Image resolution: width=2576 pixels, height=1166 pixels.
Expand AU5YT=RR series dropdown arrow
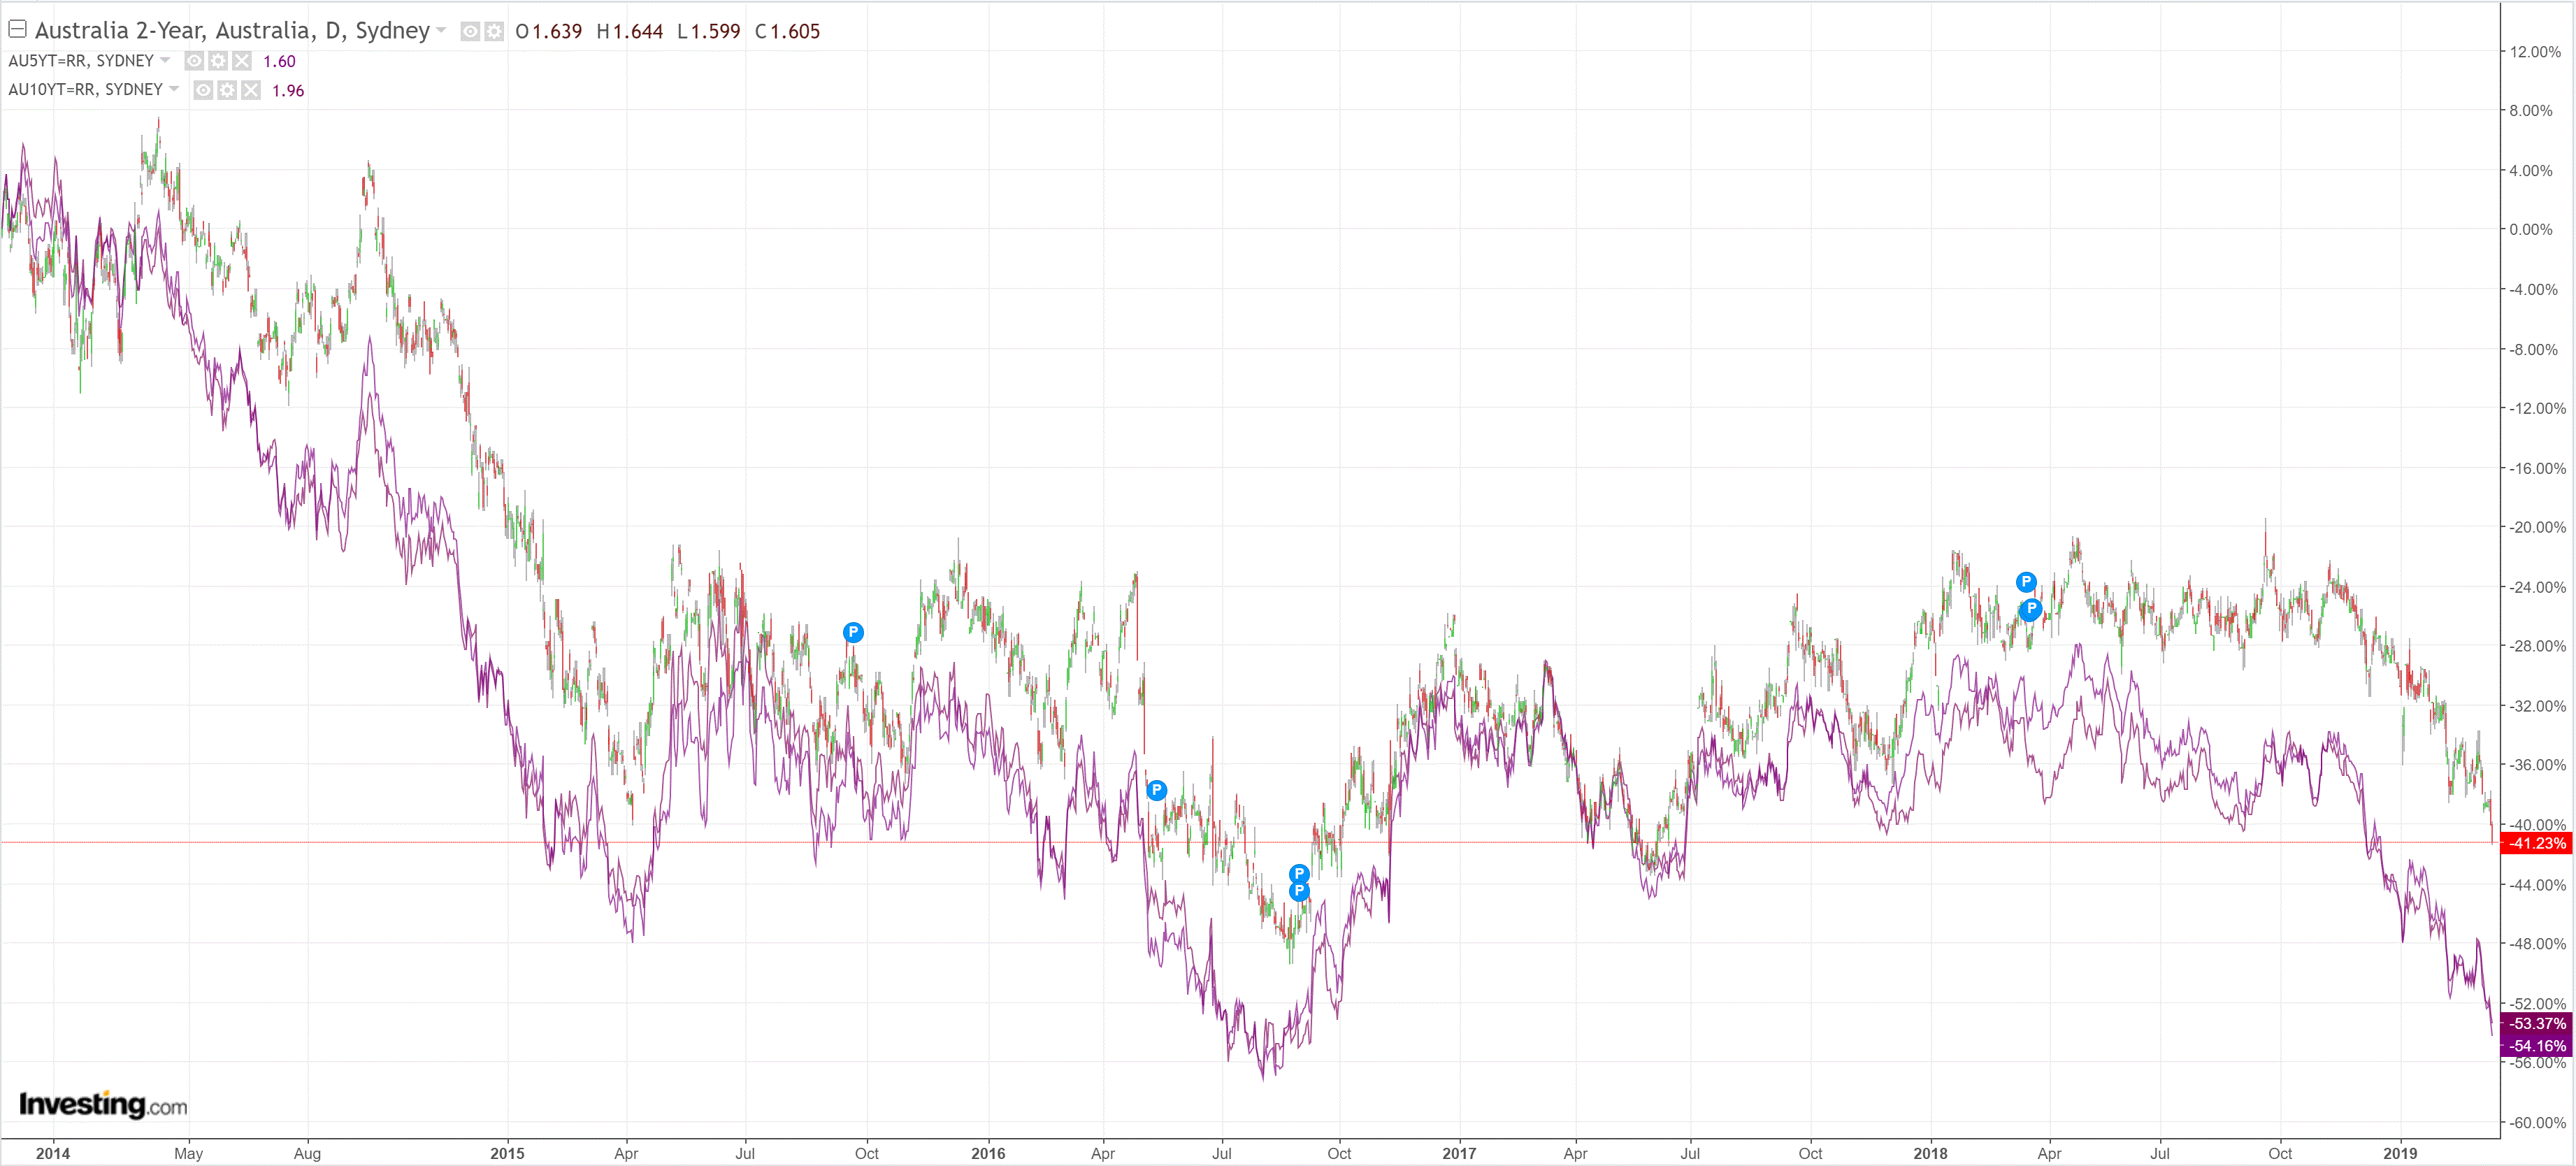(x=165, y=60)
